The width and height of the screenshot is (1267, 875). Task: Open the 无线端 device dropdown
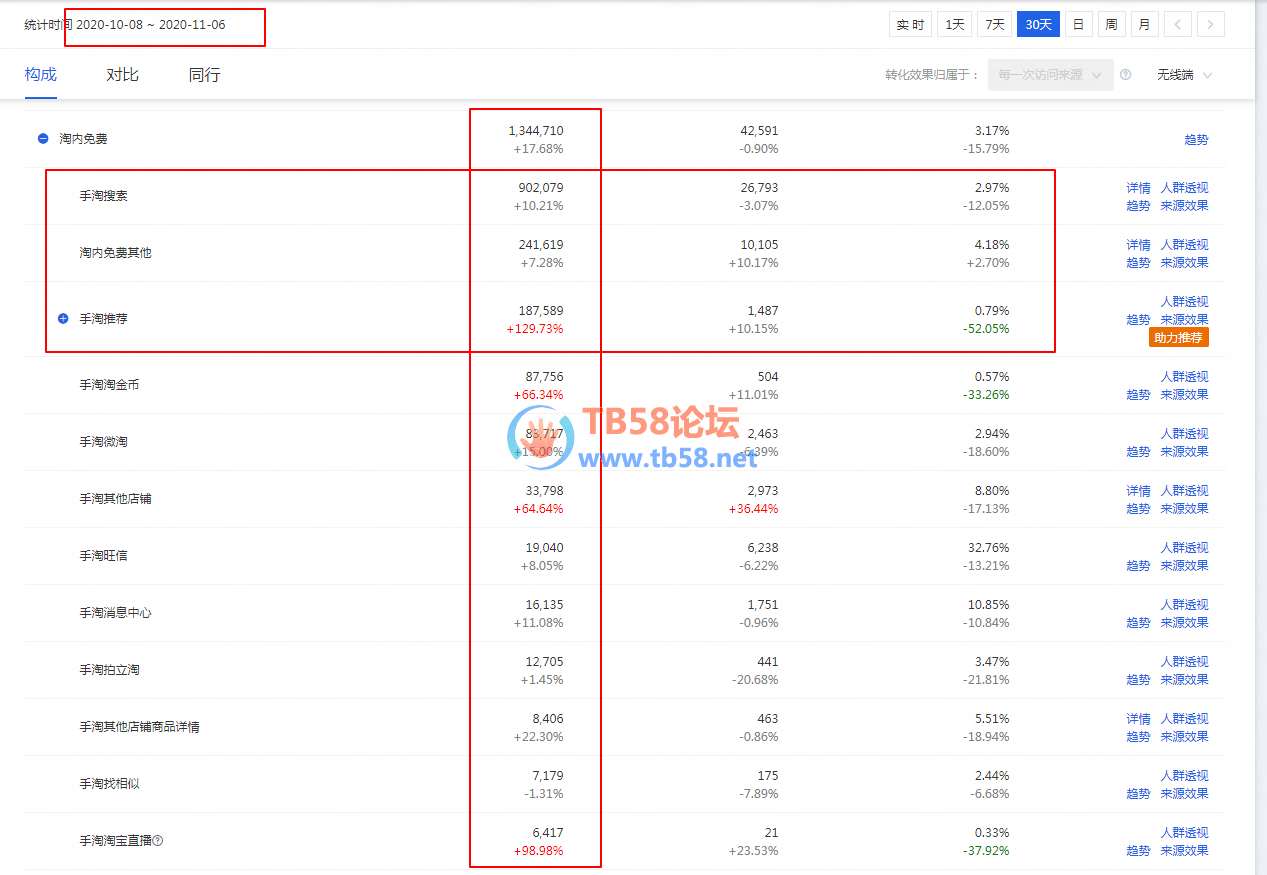tap(1184, 75)
